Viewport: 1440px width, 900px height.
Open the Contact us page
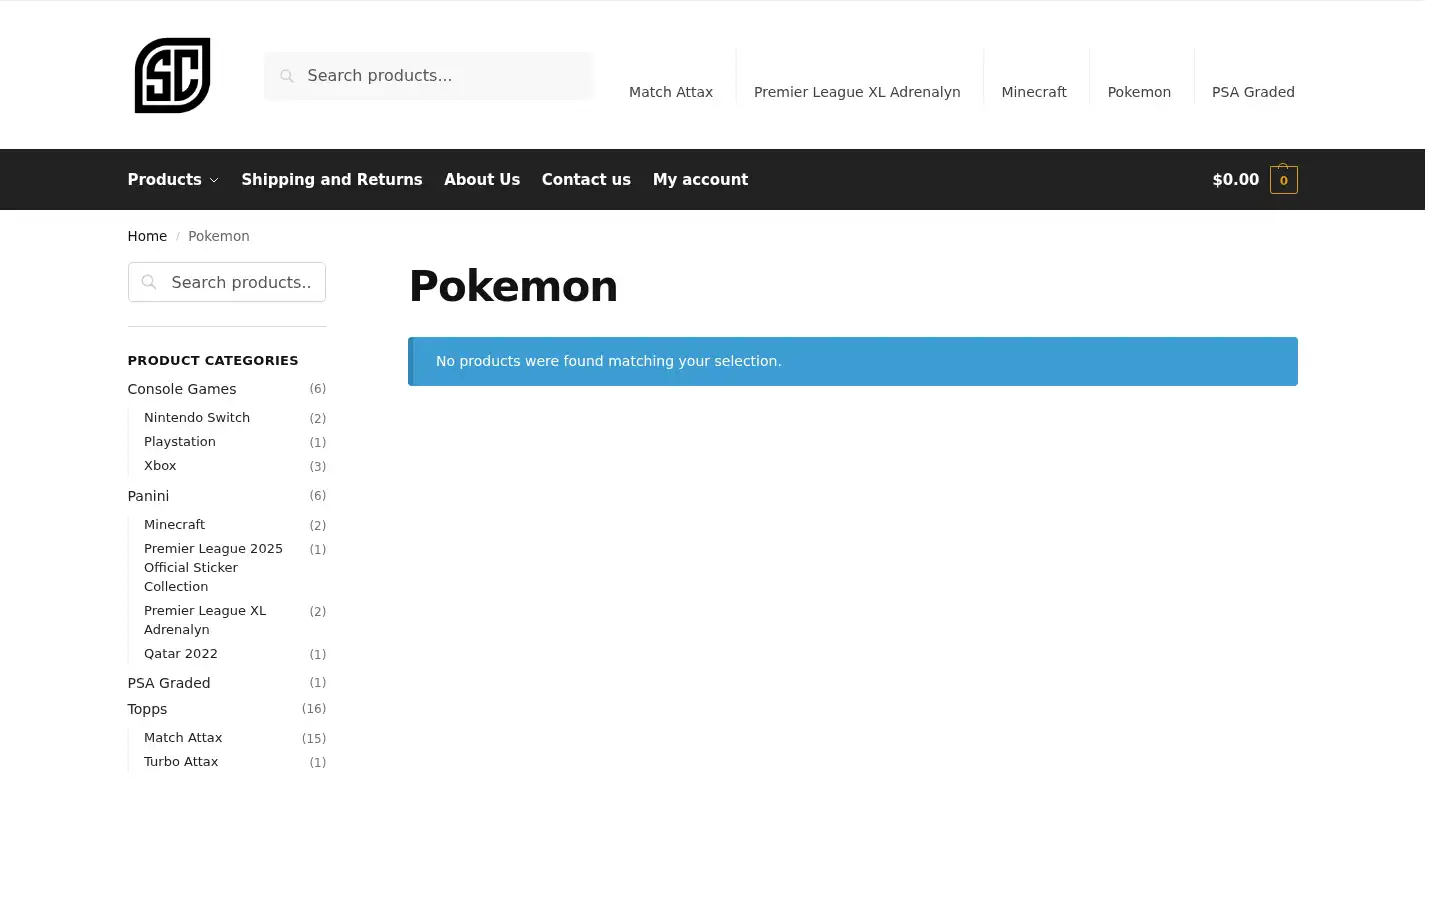(x=586, y=180)
